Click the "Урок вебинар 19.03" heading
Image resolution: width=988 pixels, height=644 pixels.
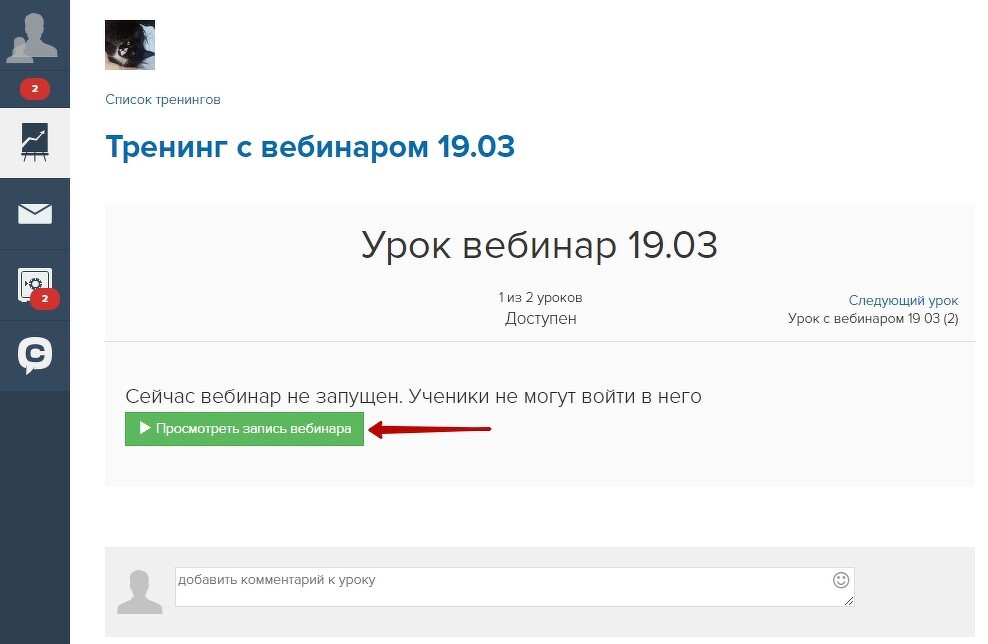pos(539,245)
